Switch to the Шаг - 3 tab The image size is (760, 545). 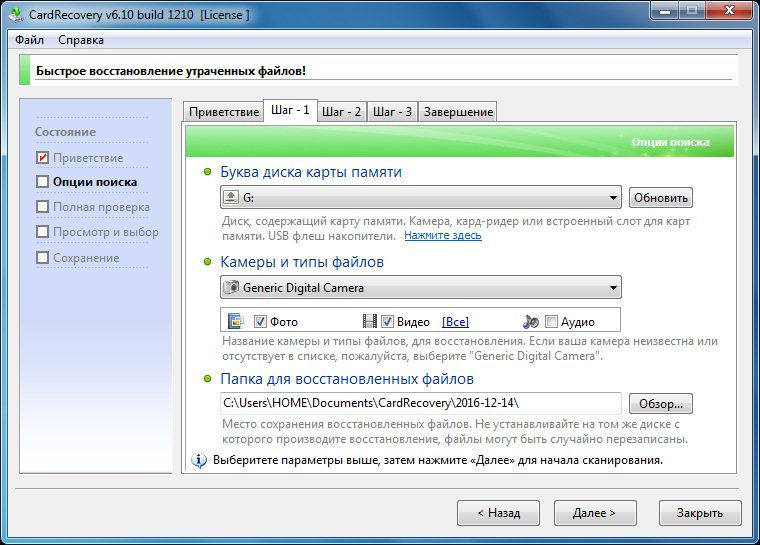point(392,112)
